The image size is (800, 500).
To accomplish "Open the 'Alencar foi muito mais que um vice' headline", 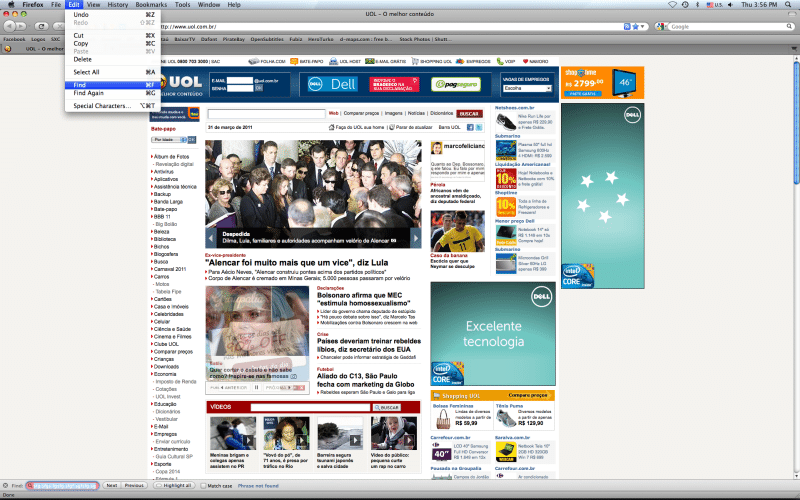I will (296, 263).
